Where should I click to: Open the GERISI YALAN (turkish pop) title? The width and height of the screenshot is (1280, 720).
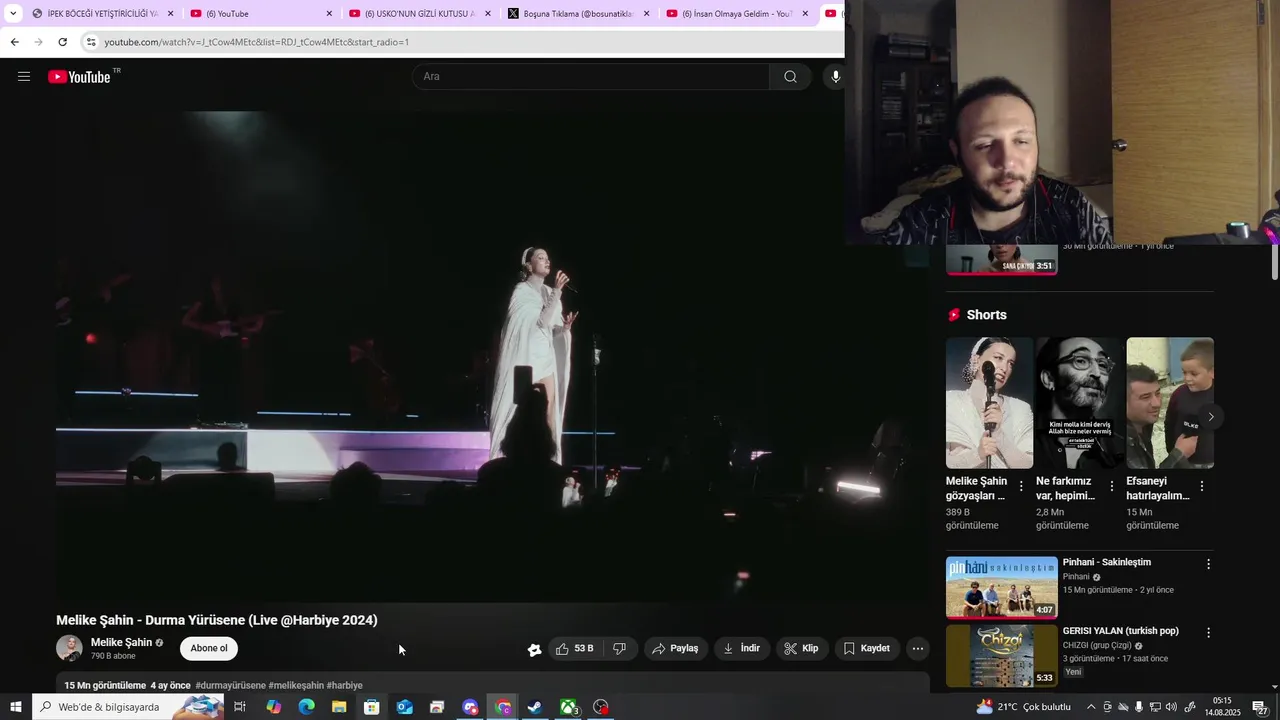1121,631
